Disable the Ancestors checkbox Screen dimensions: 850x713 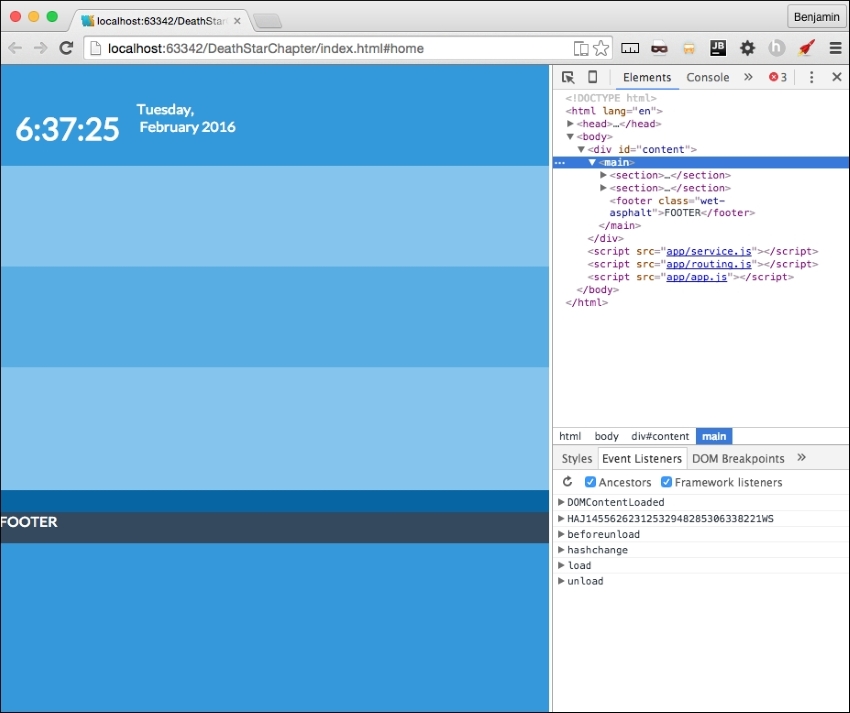point(590,482)
